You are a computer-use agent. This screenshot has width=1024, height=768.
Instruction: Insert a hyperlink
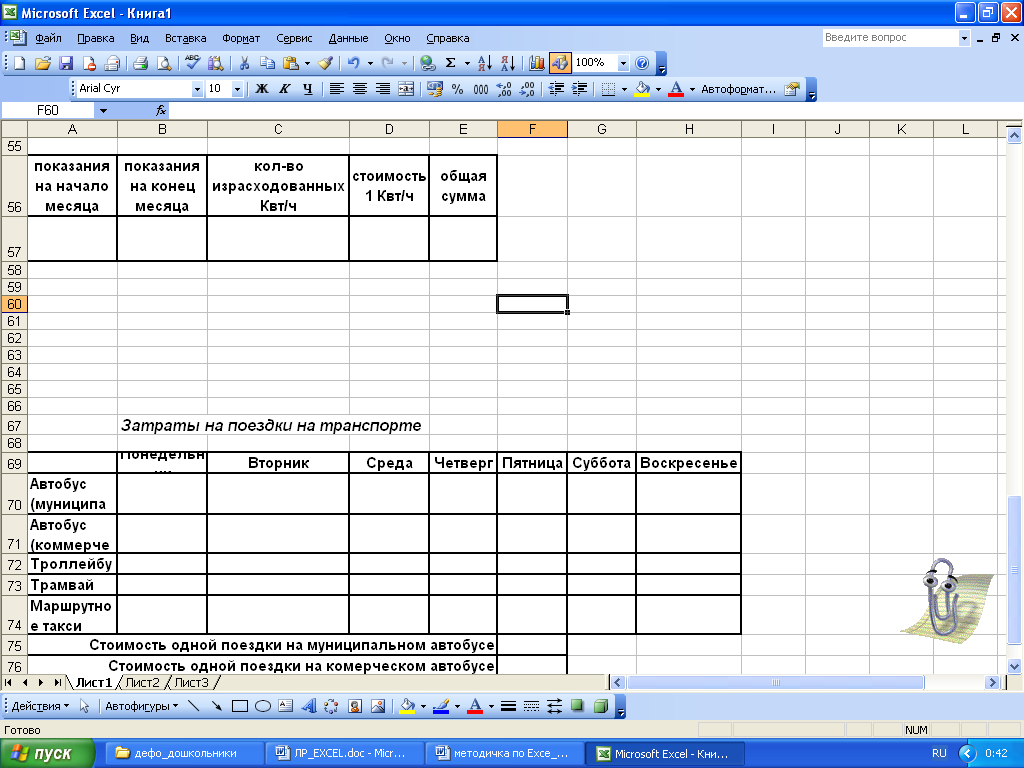428,63
